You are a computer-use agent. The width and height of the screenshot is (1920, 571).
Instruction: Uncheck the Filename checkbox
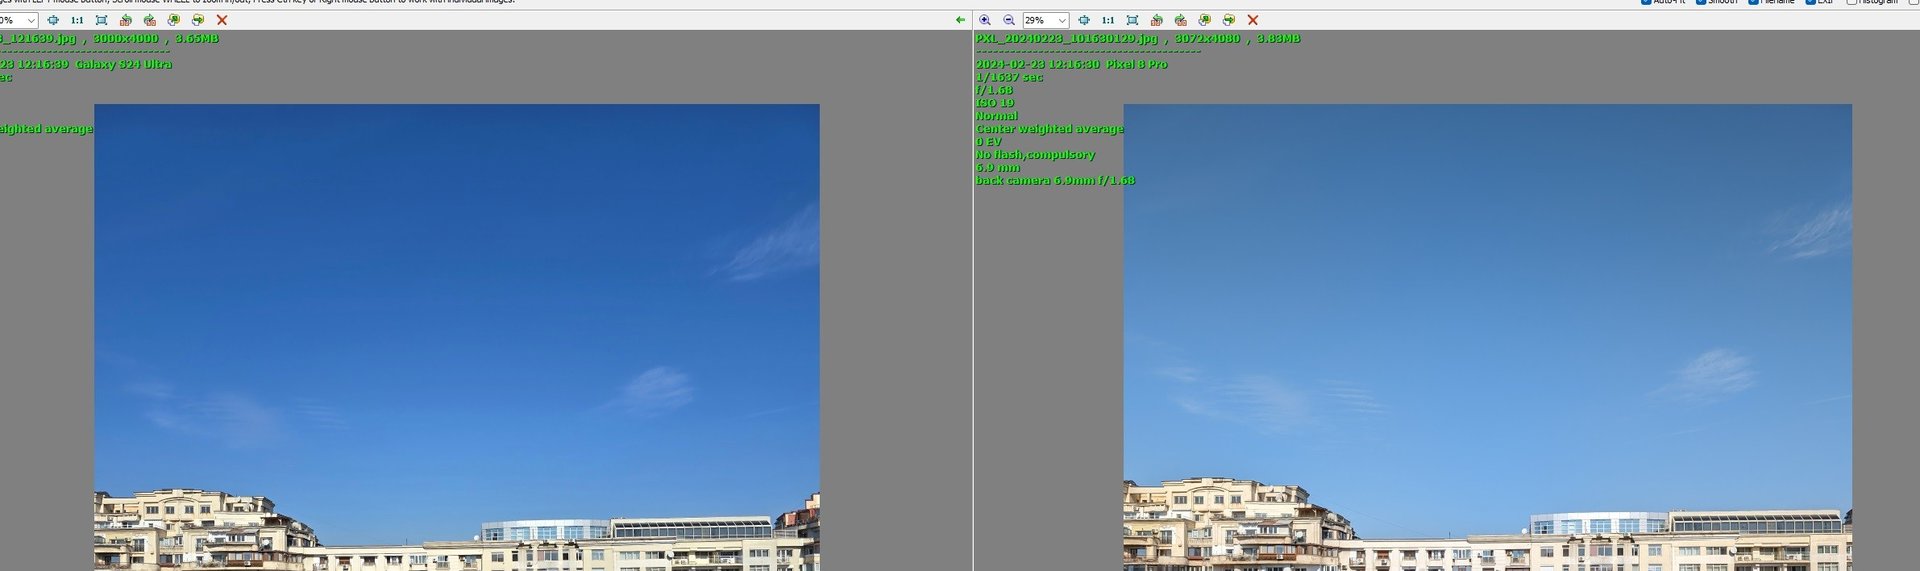click(x=1753, y=2)
